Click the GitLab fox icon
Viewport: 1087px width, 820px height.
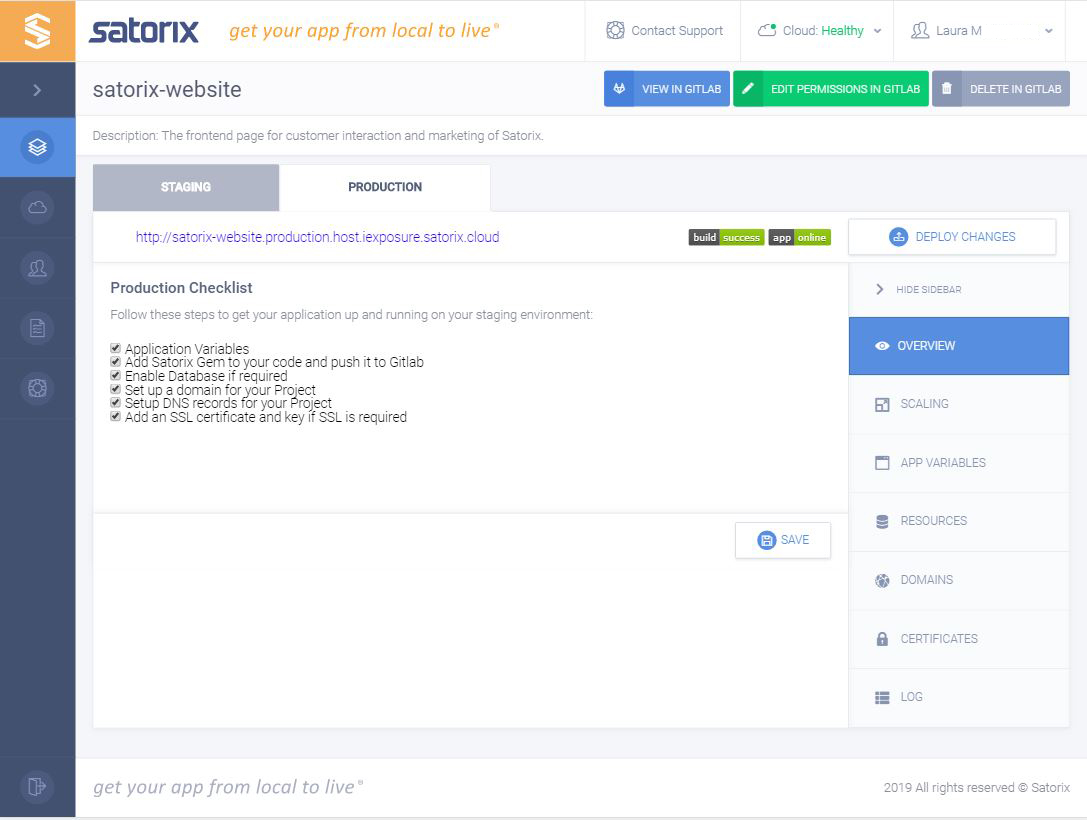tap(619, 89)
